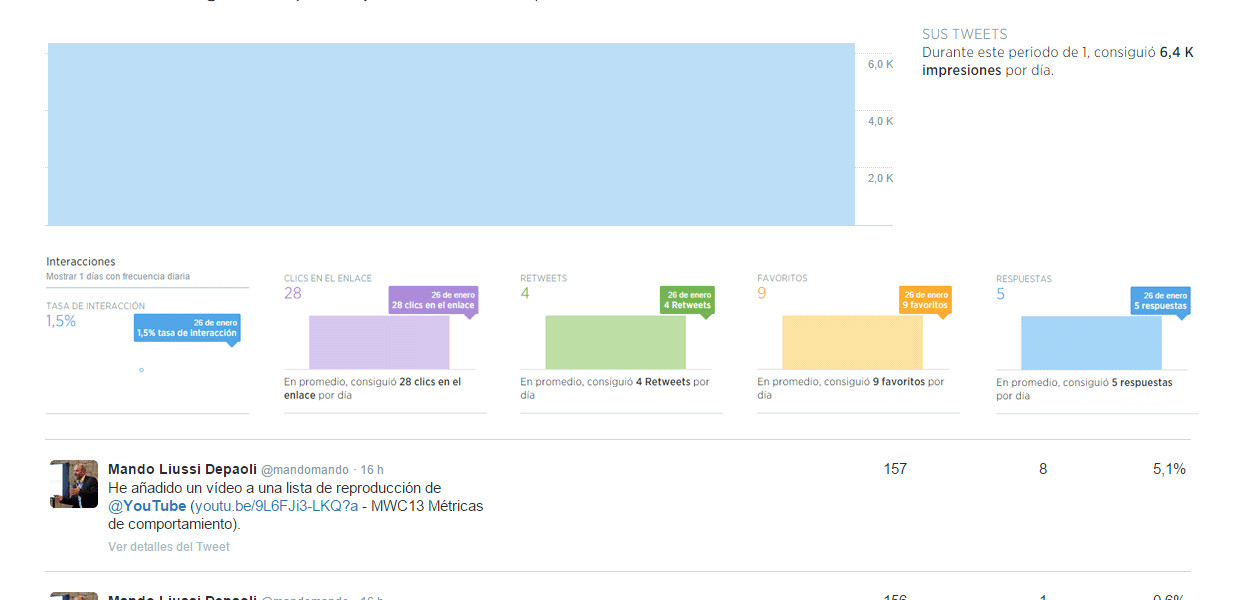The height and width of the screenshot is (600, 1235).
Task: Open the 16 h timestamp of first tweet
Action: click(372, 470)
